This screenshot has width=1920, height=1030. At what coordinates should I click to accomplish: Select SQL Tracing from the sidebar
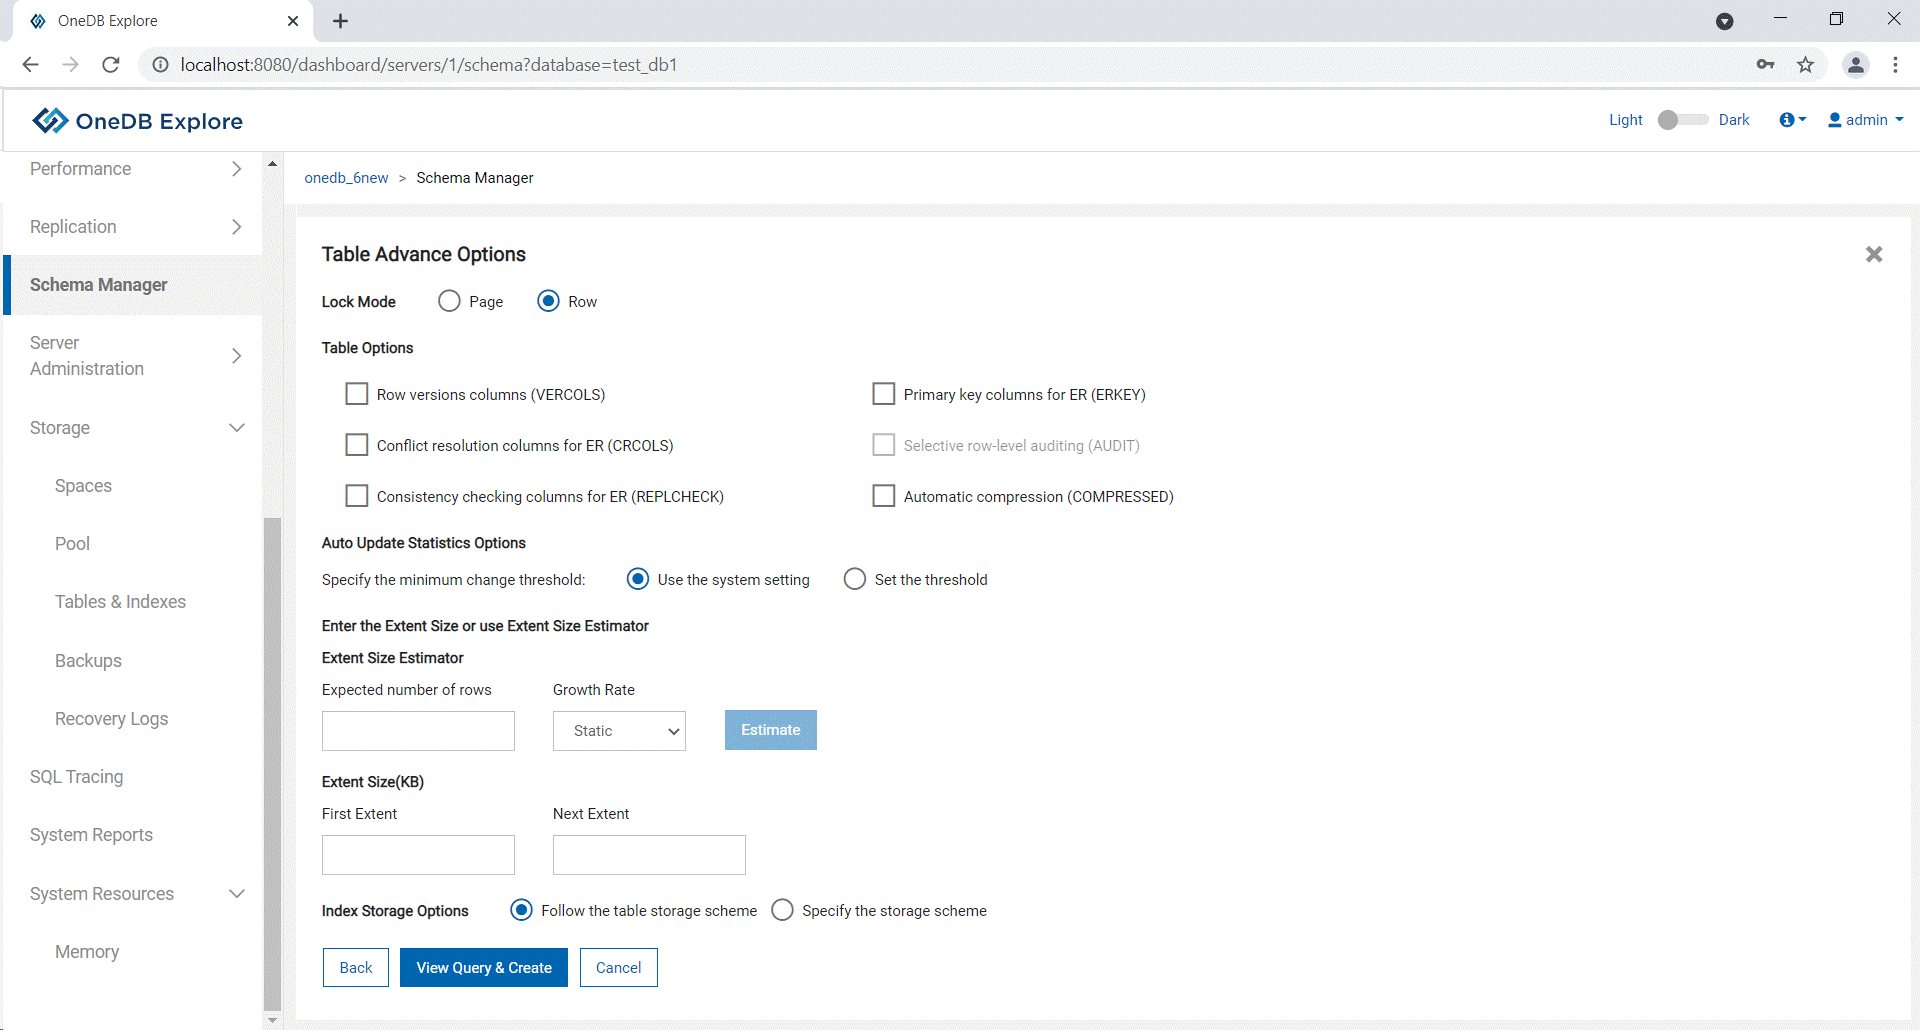pos(77,777)
